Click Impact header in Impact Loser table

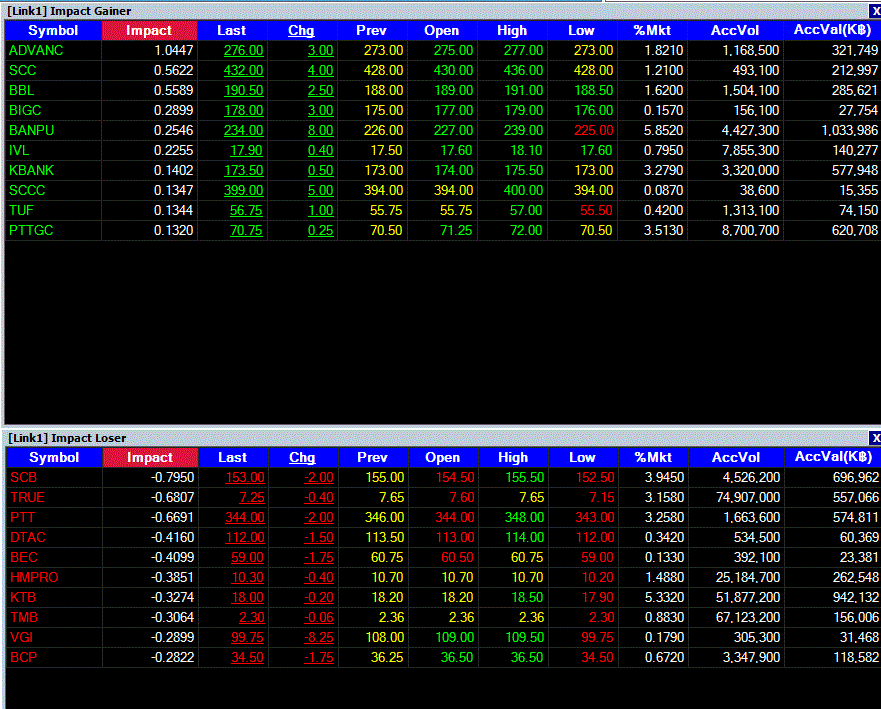[150, 457]
